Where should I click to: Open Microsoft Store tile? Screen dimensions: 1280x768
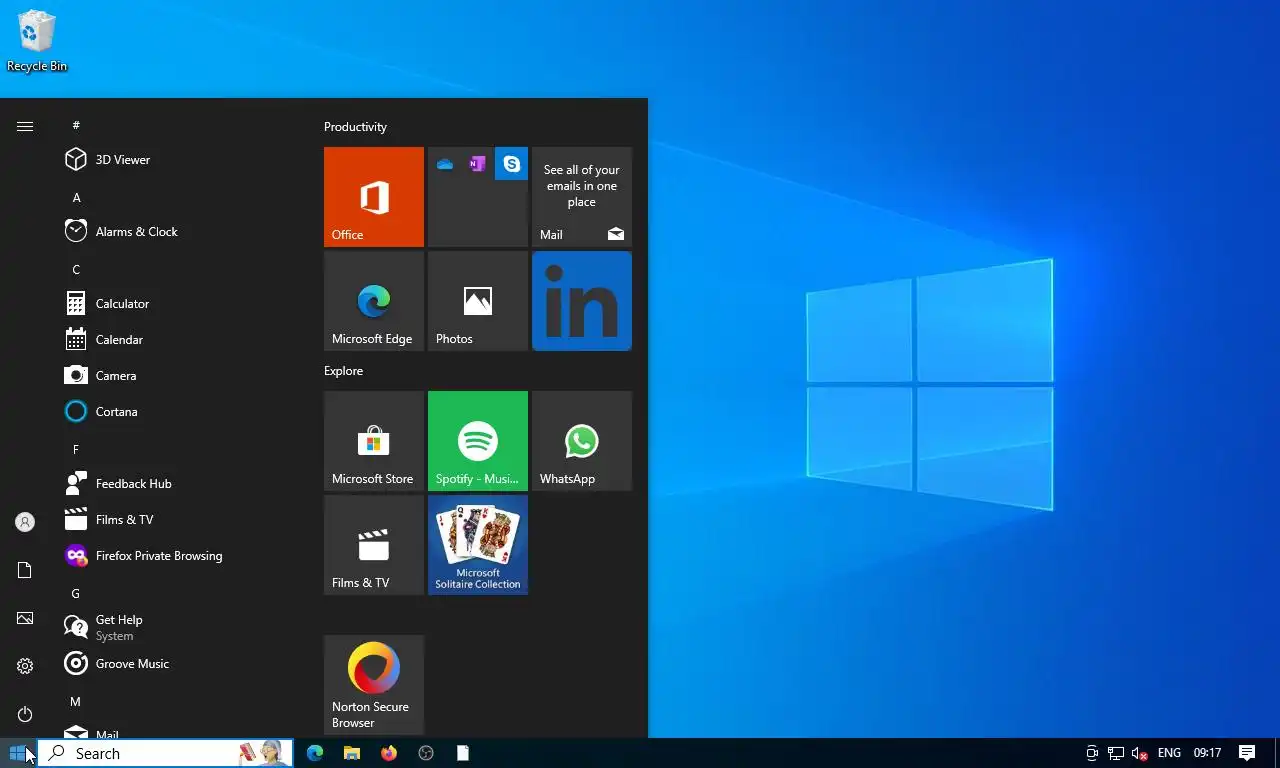click(374, 441)
